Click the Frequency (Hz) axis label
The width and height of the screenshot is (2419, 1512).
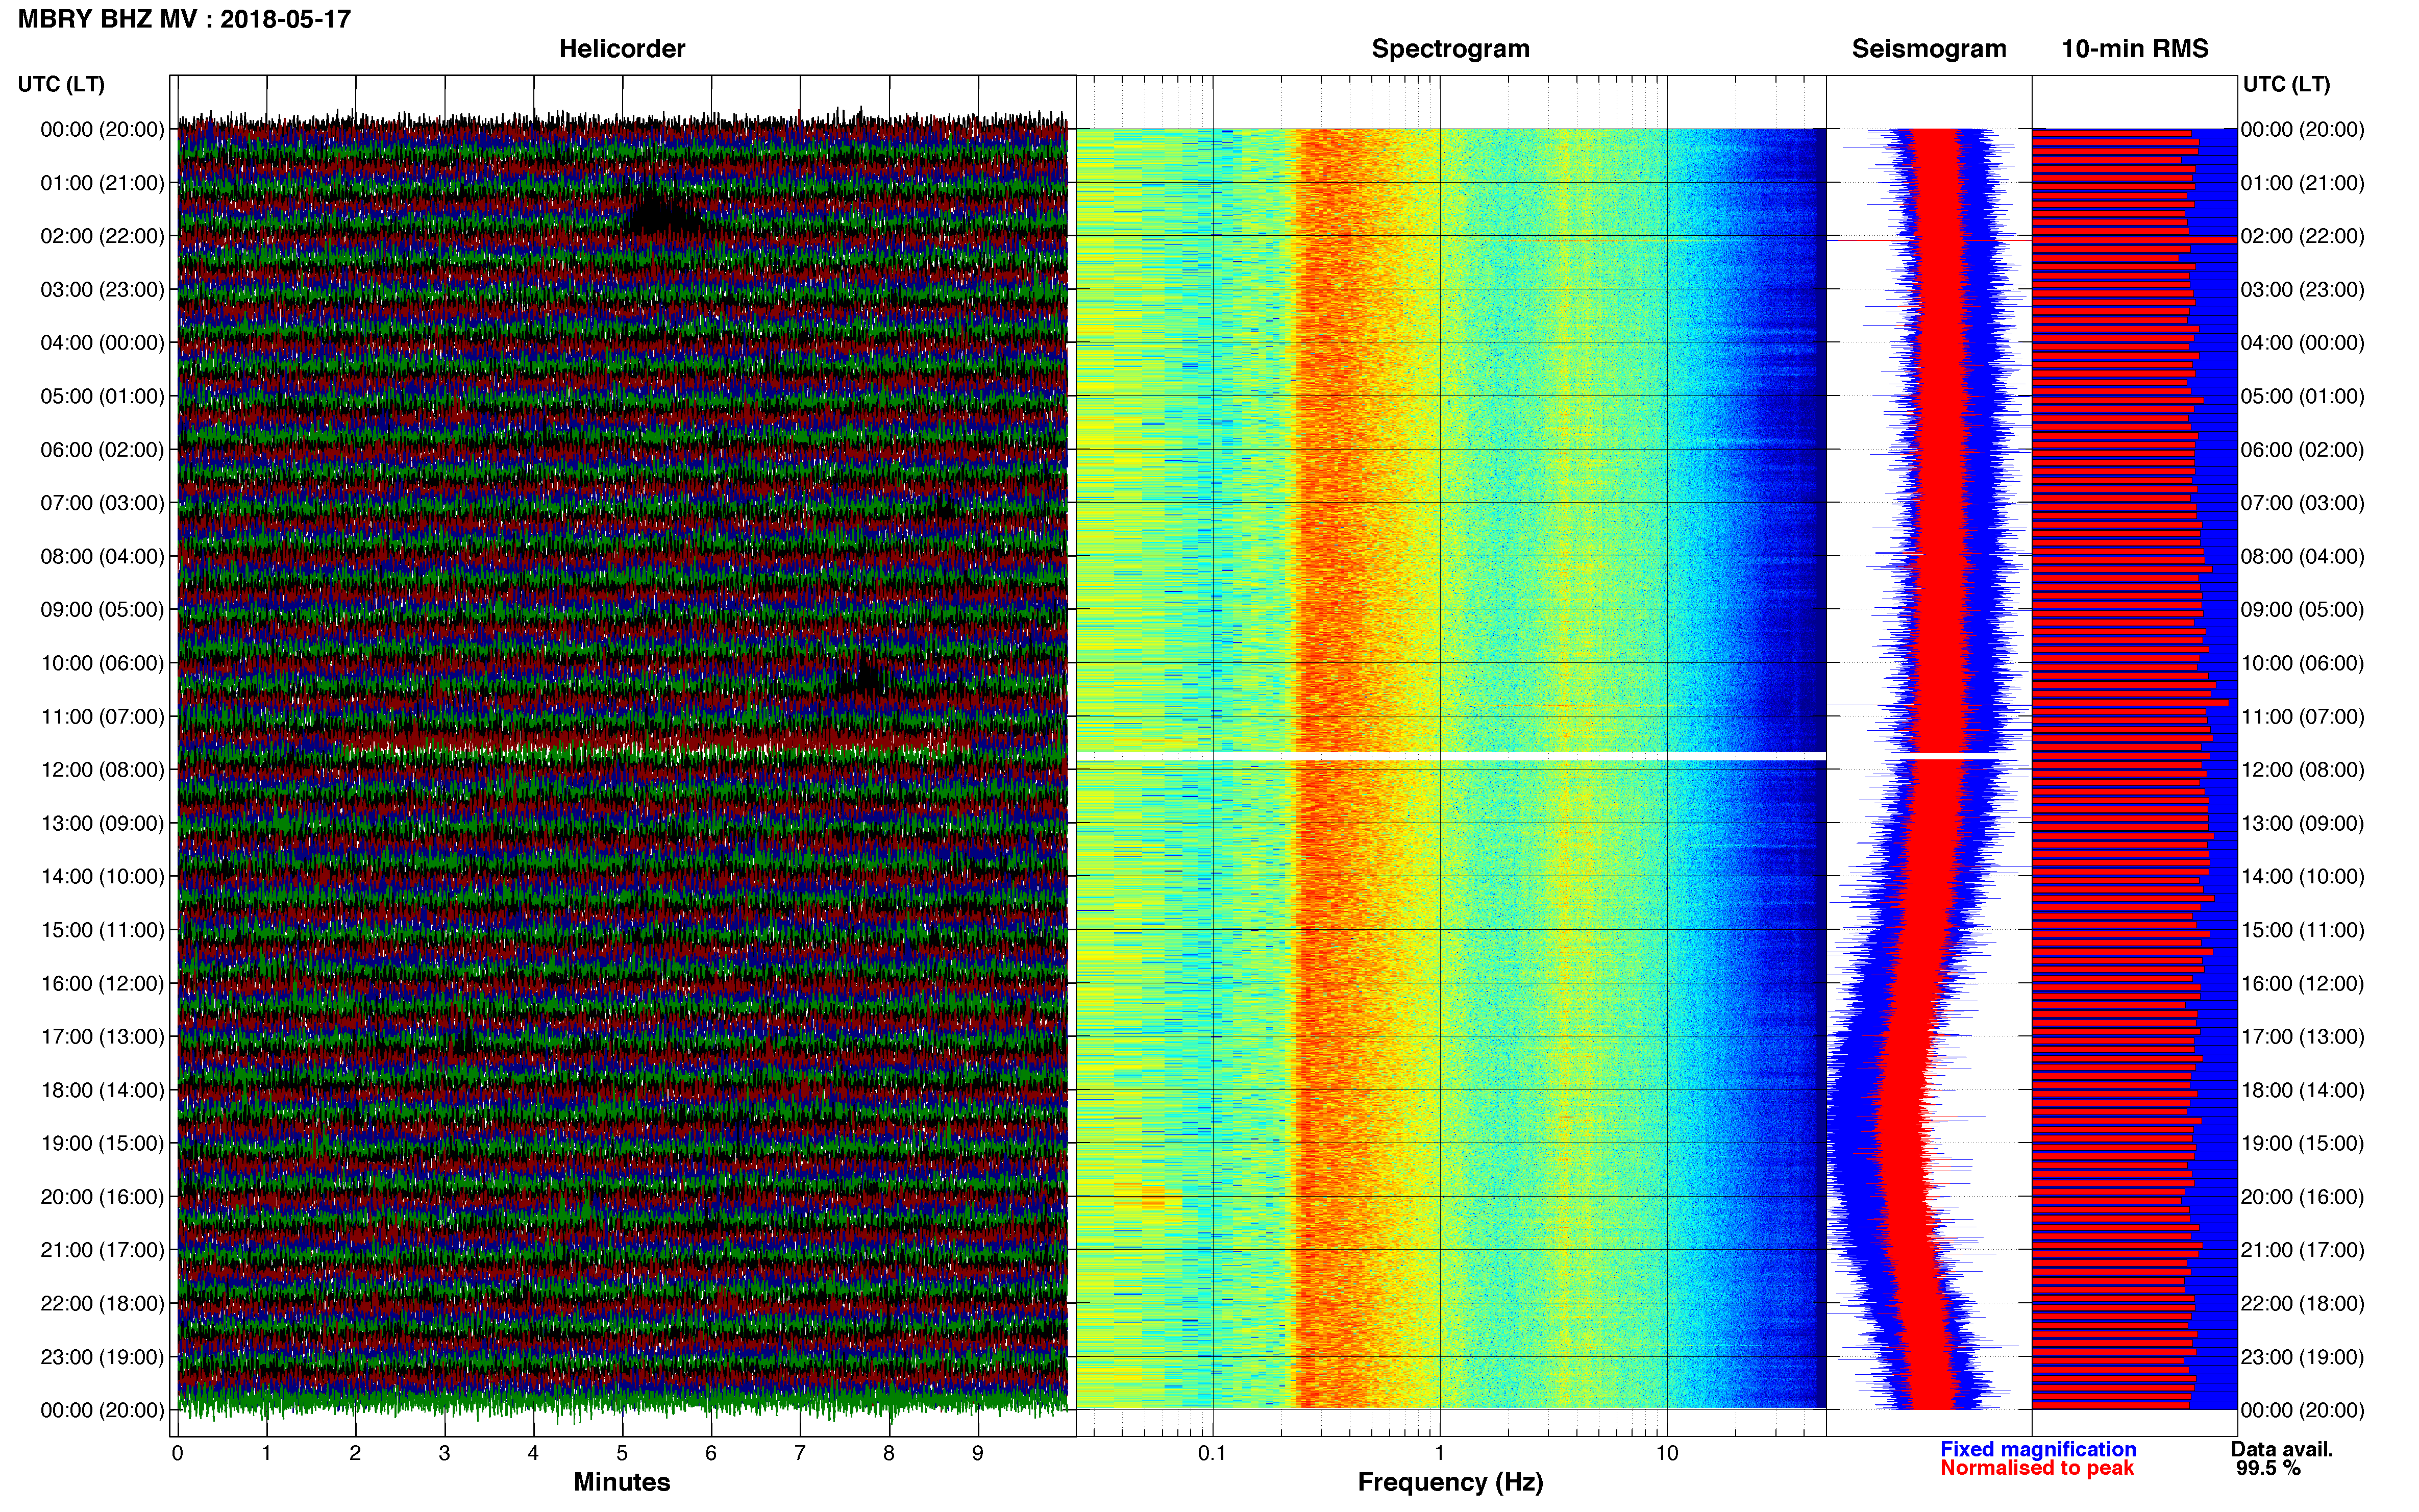pos(1450,1482)
